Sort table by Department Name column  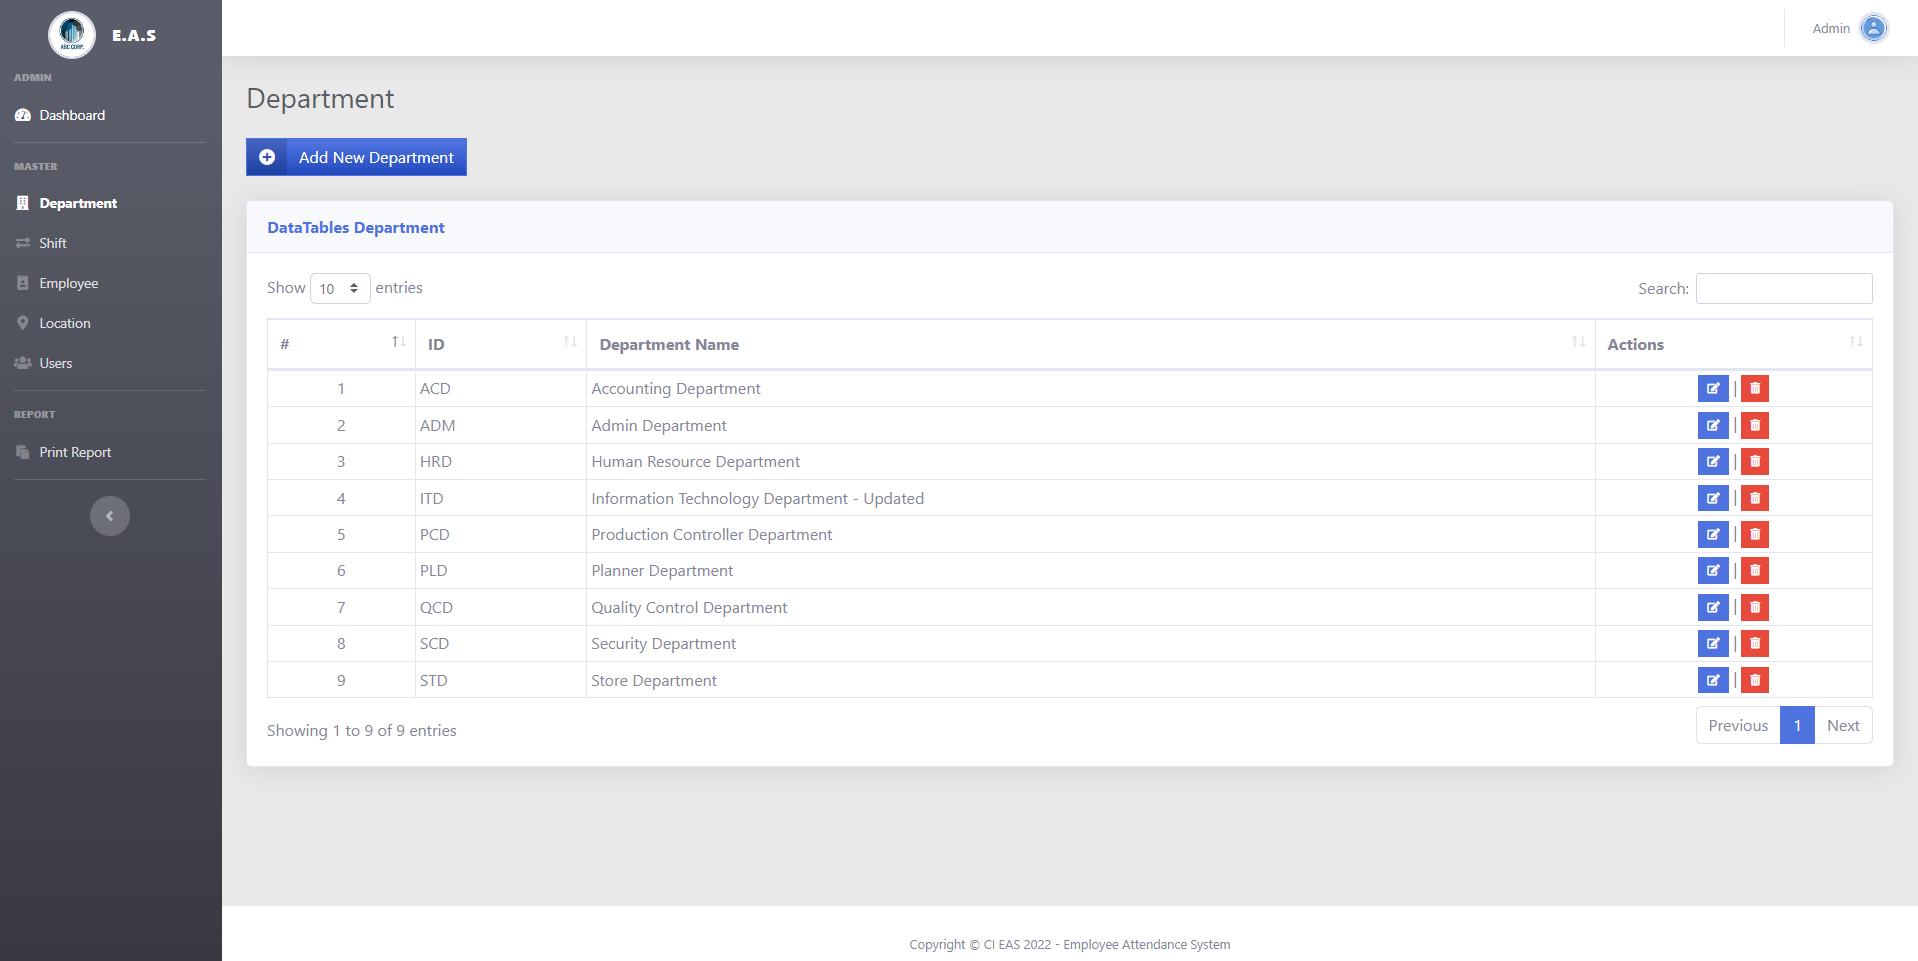[x=1091, y=344]
